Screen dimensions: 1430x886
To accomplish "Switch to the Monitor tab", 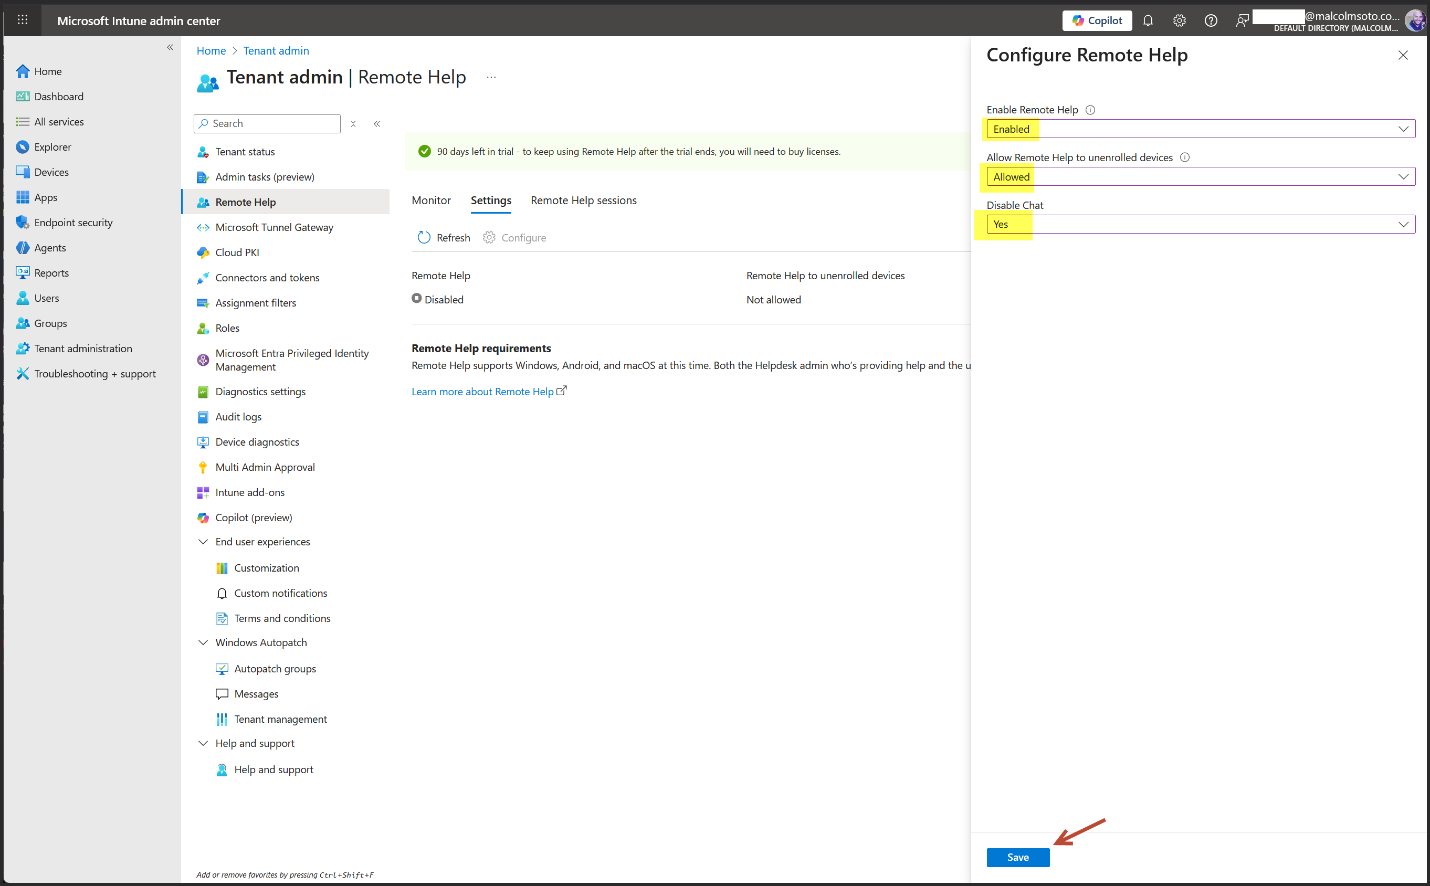I will pos(431,201).
